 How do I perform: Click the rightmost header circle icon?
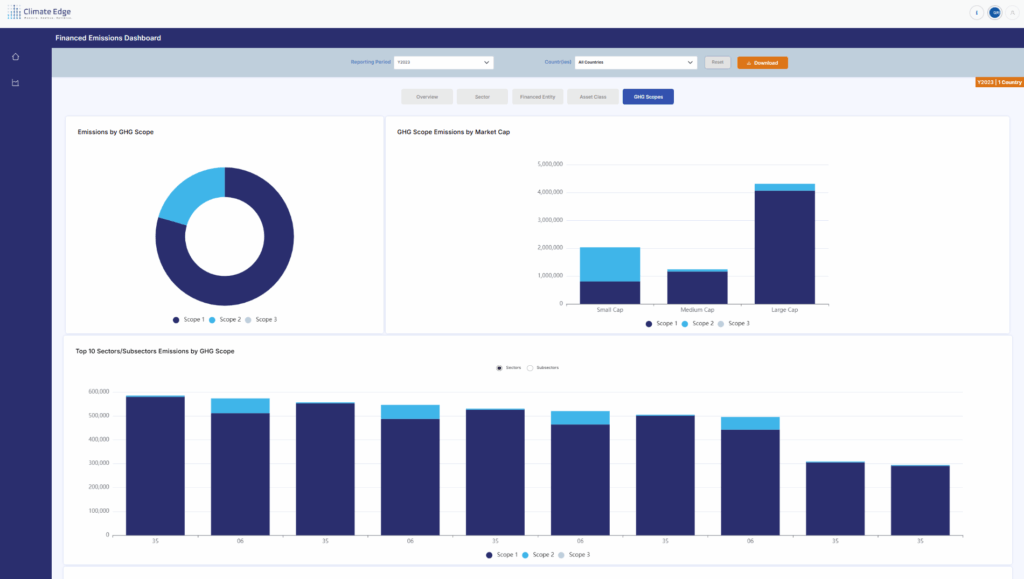pyautogui.click(x=1012, y=13)
